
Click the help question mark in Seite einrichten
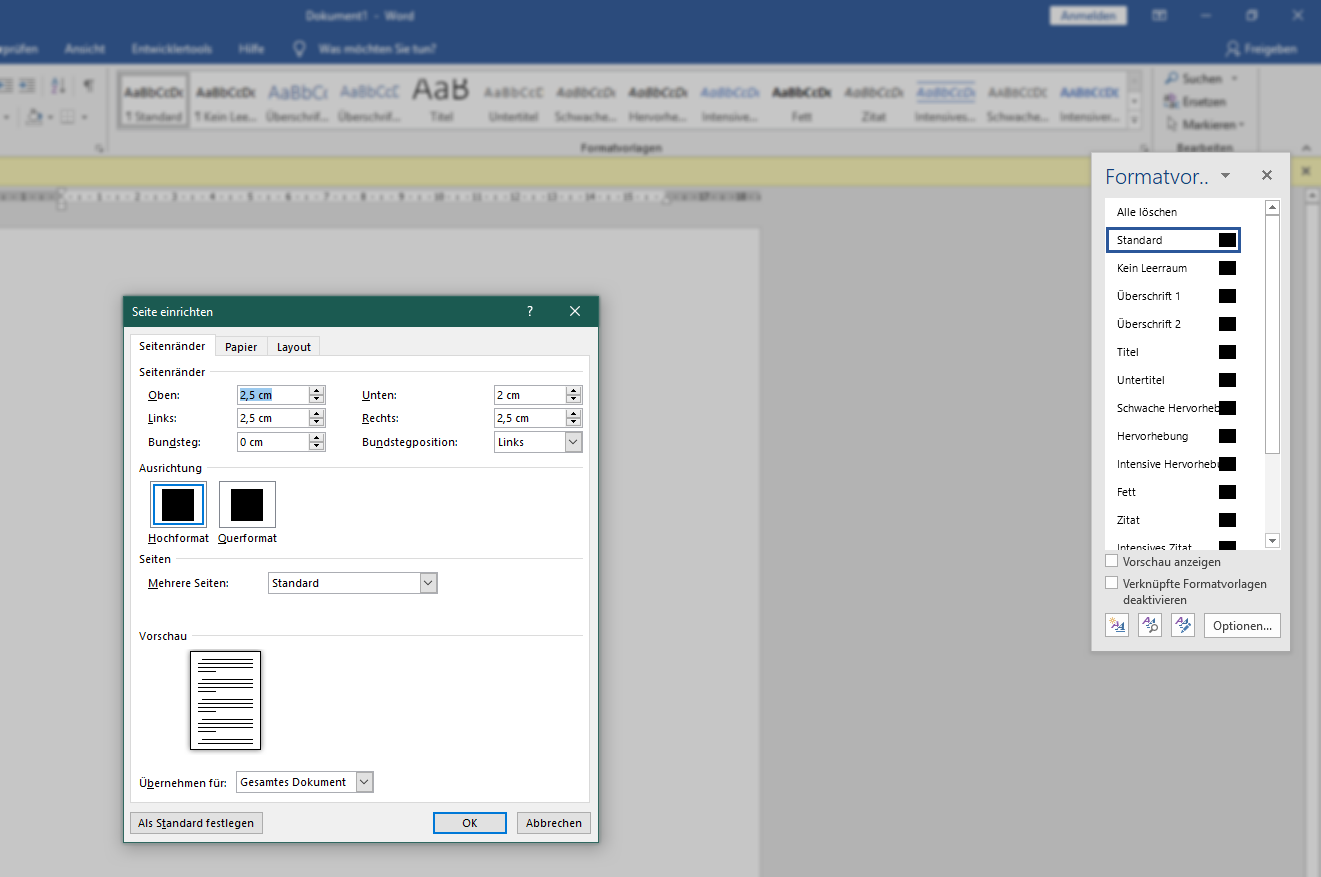tap(530, 311)
